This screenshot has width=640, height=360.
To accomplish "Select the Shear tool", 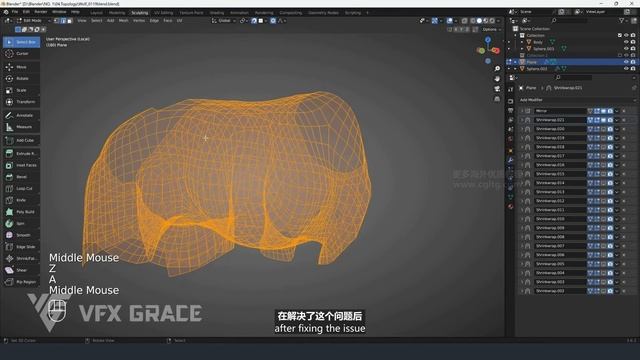I will 22,270.
